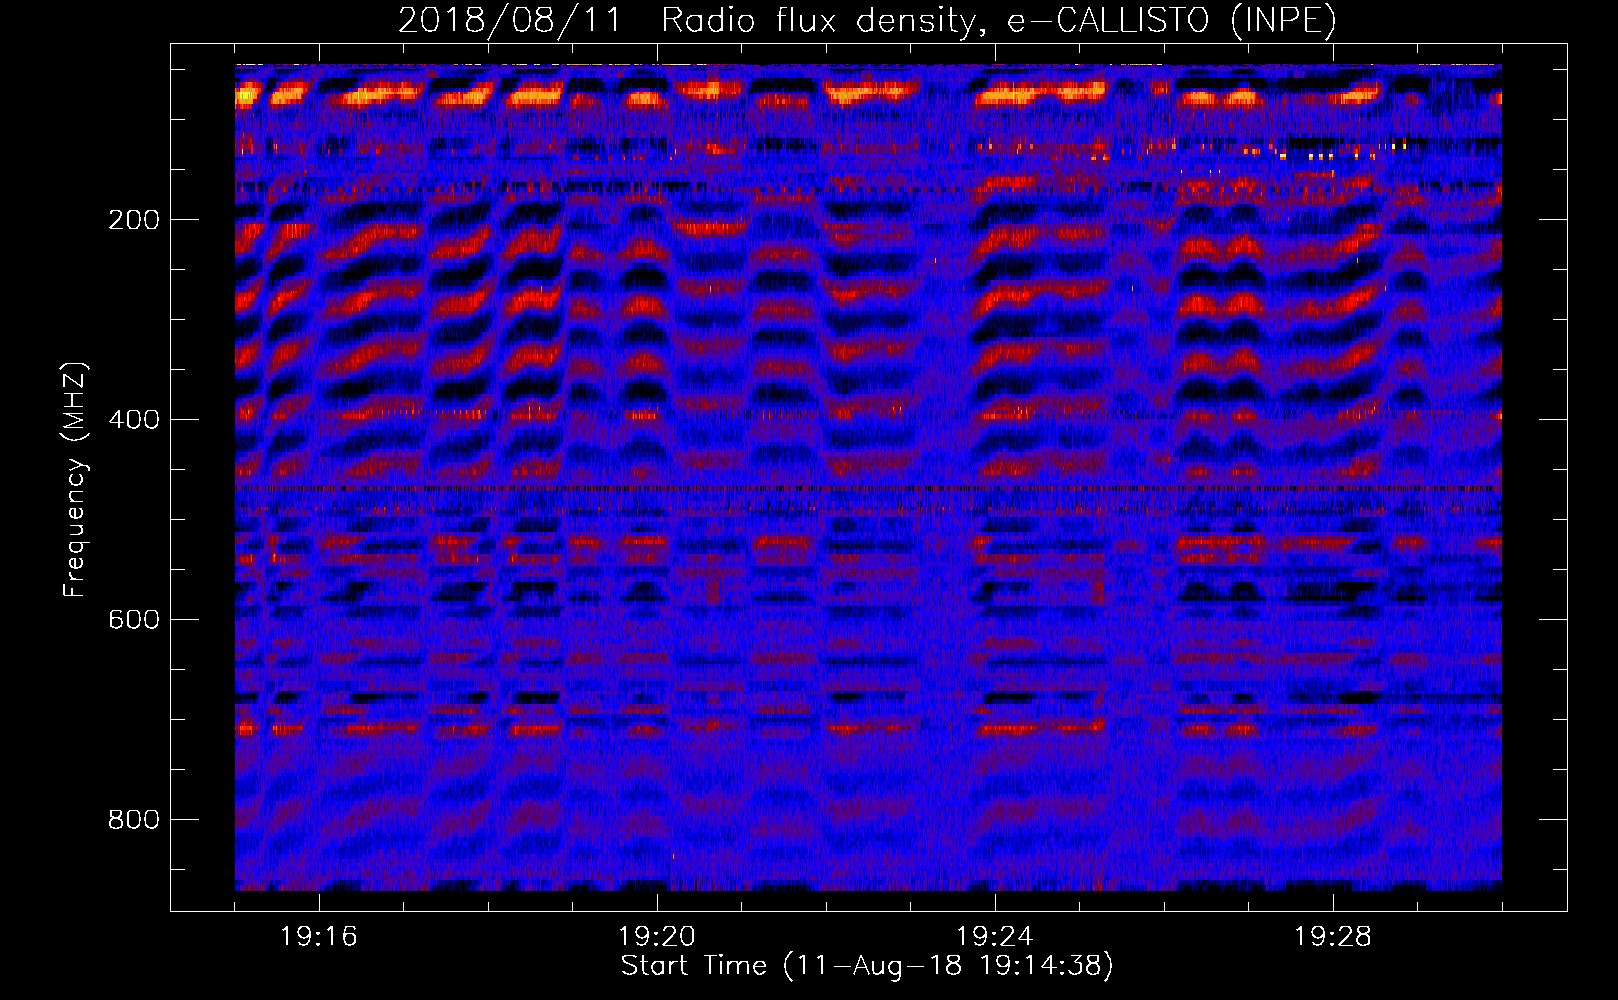Viewport: 1618px width, 1000px height.
Task: Select the 800 frequency axis label
Action: 134,819
